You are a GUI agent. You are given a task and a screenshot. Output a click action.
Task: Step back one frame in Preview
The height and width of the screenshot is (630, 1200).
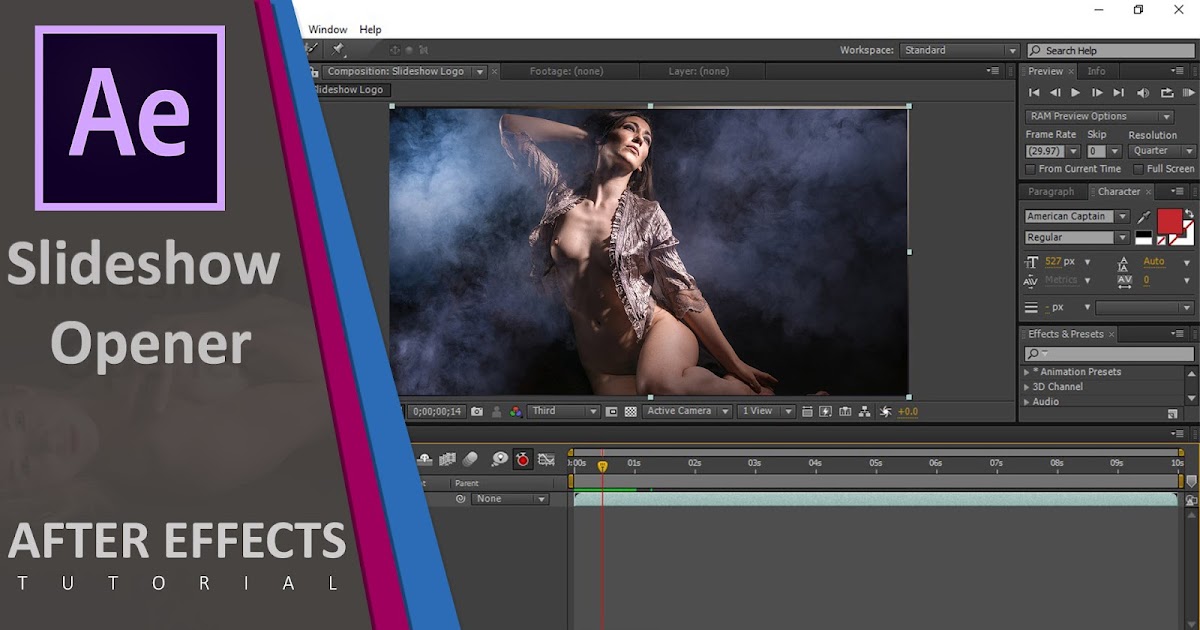click(x=1055, y=93)
